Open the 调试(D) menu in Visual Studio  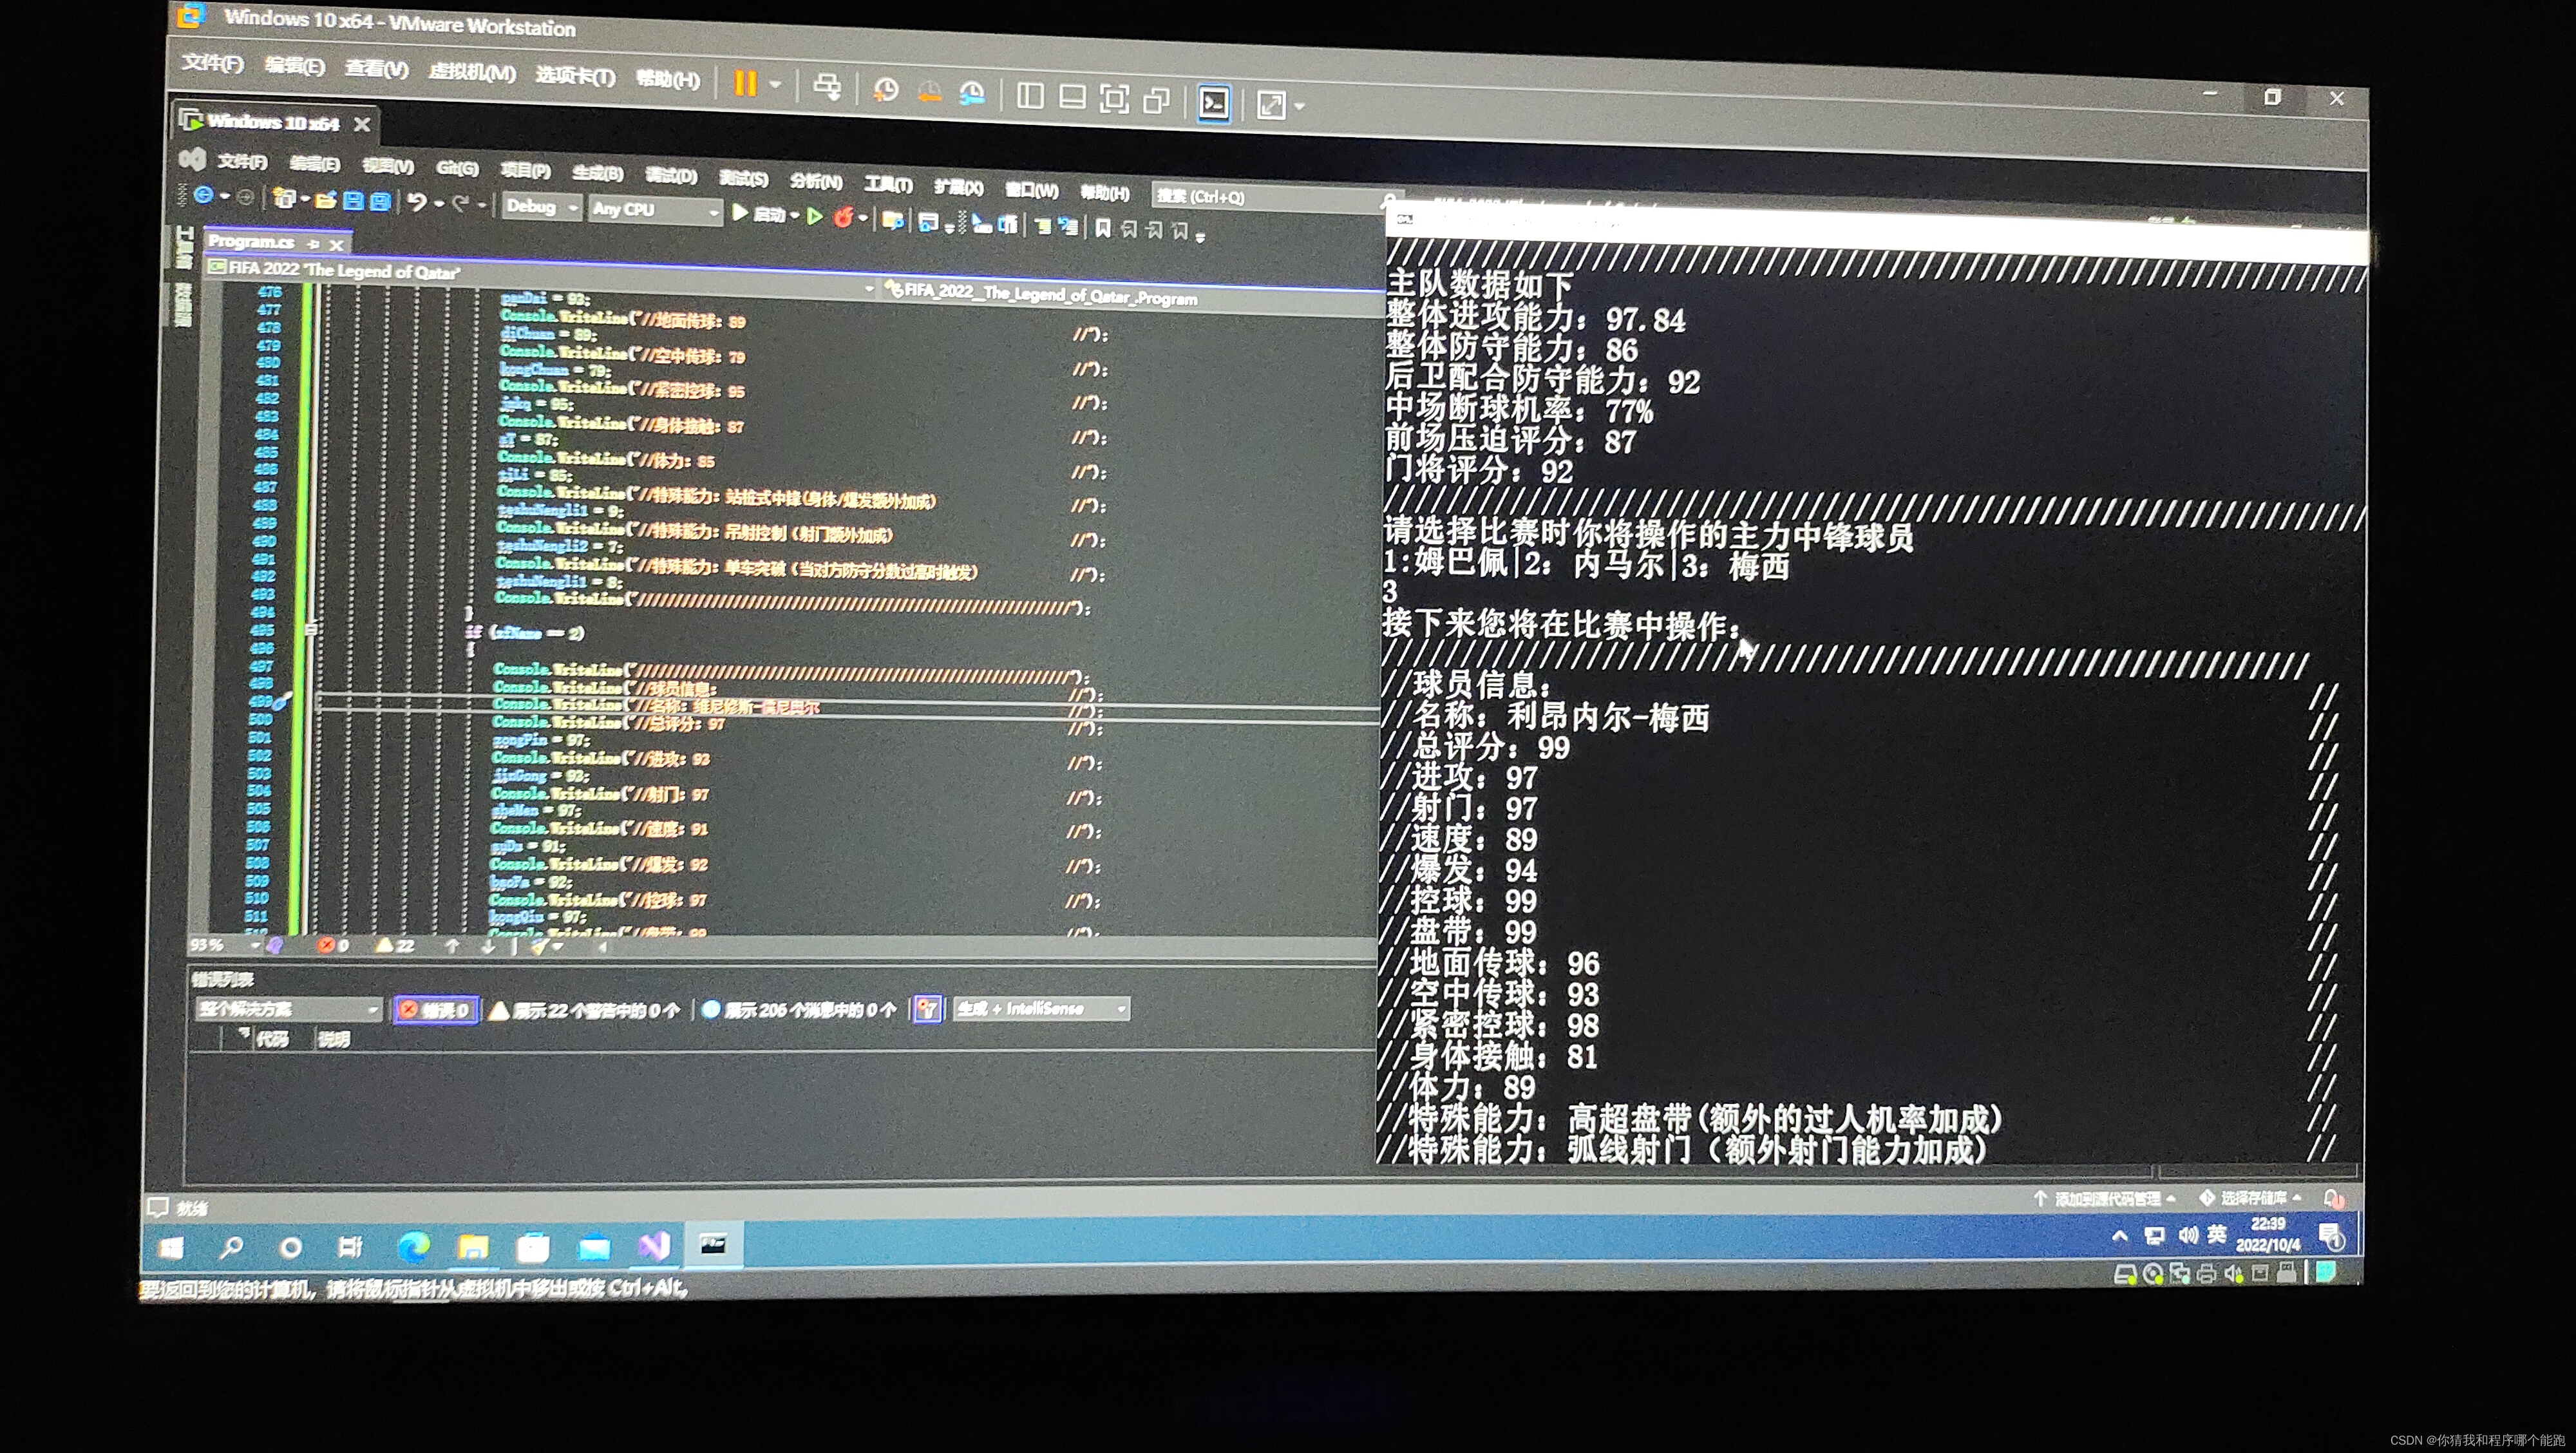pyautogui.click(x=670, y=175)
